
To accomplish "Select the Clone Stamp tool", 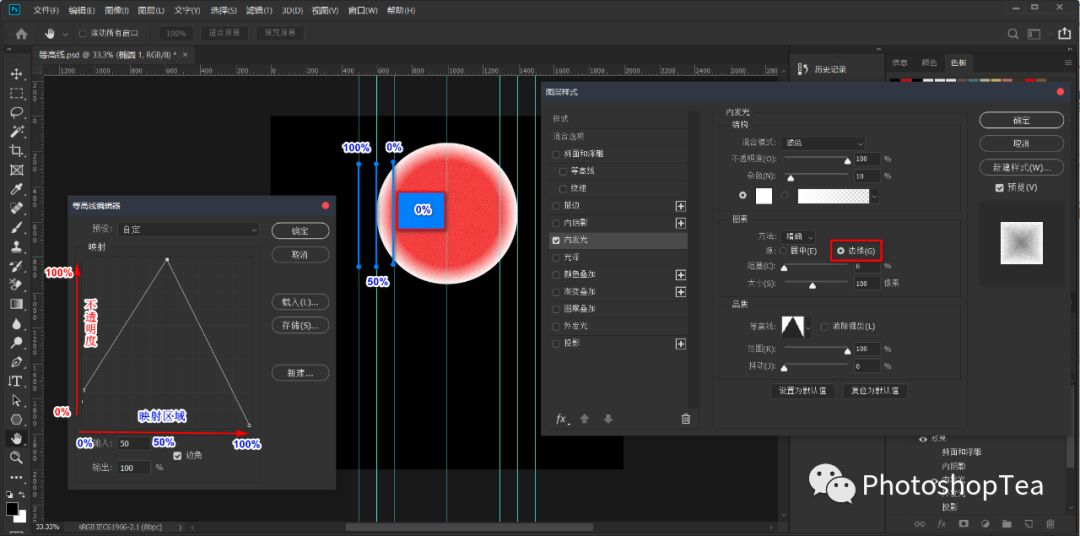I will tap(17, 247).
